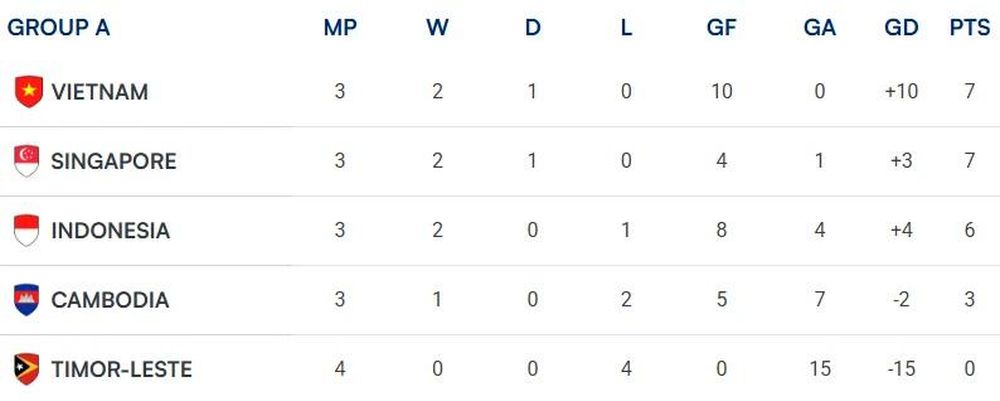This screenshot has height=401, width=1000.
Task: Click the W column header
Action: pyautogui.click(x=438, y=28)
